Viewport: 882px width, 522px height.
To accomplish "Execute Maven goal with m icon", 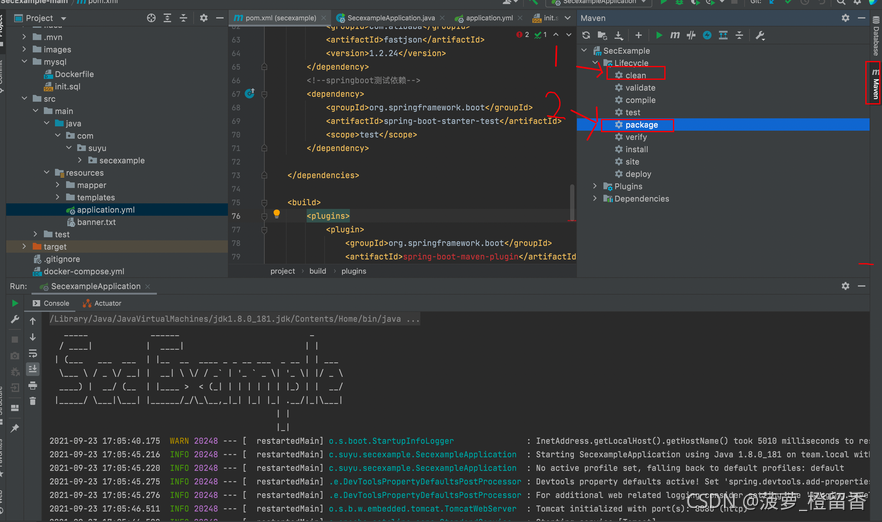I will 675,35.
